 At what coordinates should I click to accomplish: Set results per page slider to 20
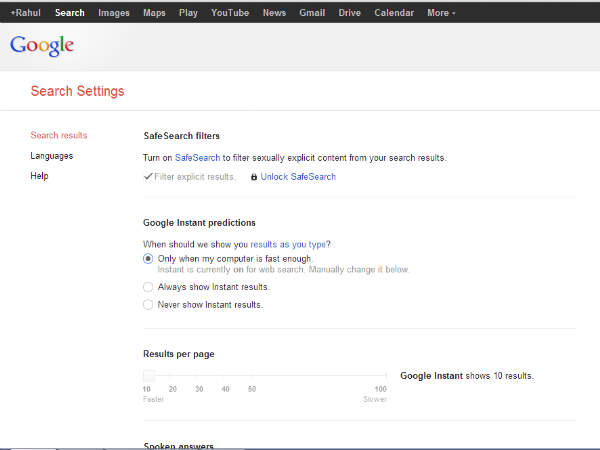[x=173, y=389]
